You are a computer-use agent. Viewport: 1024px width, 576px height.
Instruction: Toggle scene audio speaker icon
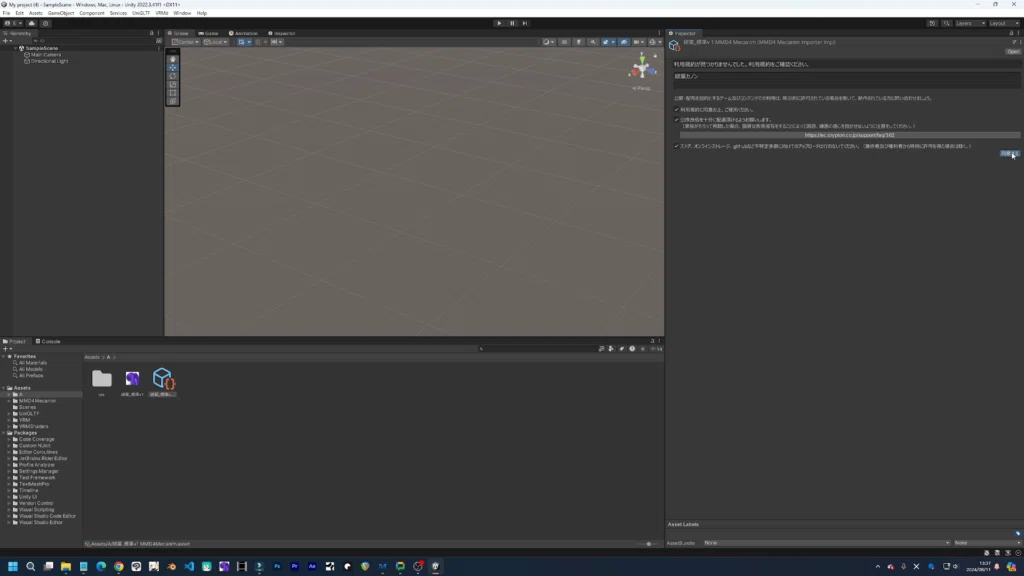point(593,42)
